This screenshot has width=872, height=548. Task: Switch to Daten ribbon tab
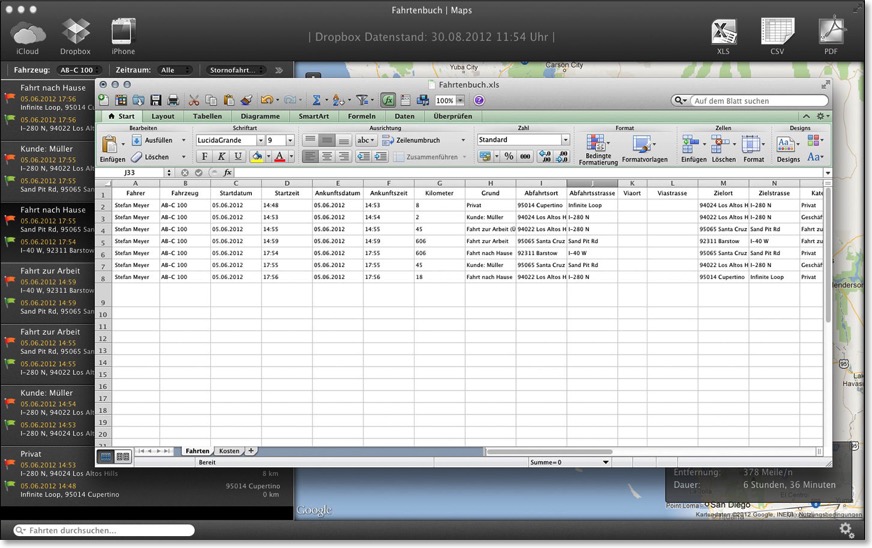[404, 116]
